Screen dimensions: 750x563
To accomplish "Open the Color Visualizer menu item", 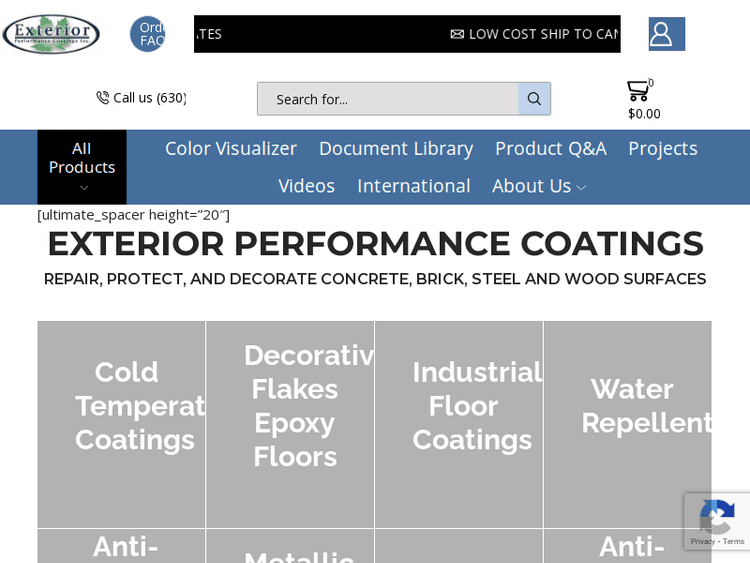I will tap(231, 148).
